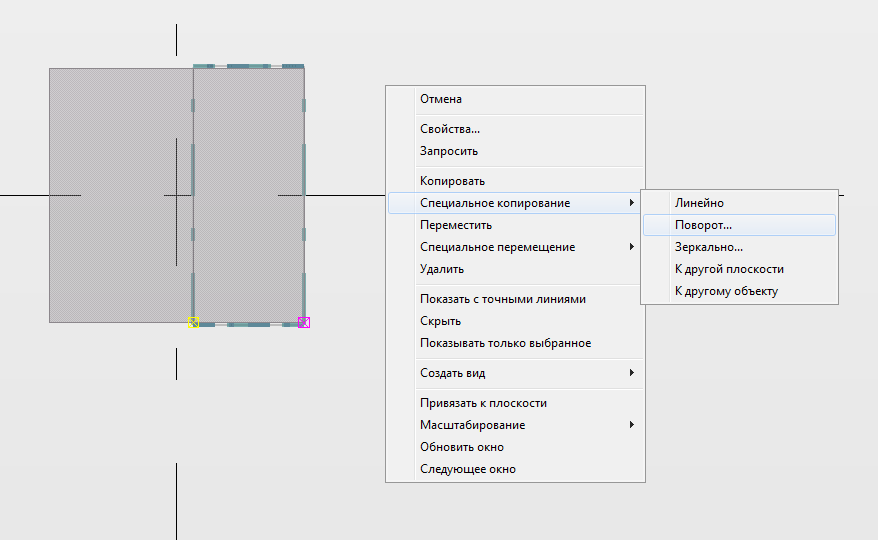This screenshot has height=540, width=878.
Task: Choose Линейно in the copy submenu
Action: click(699, 203)
